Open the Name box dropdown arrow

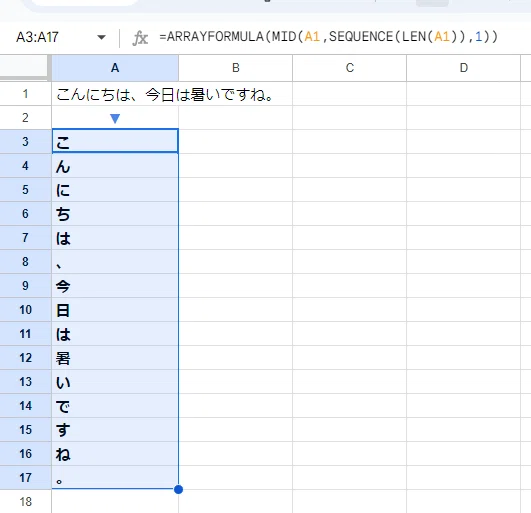coord(101,37)
